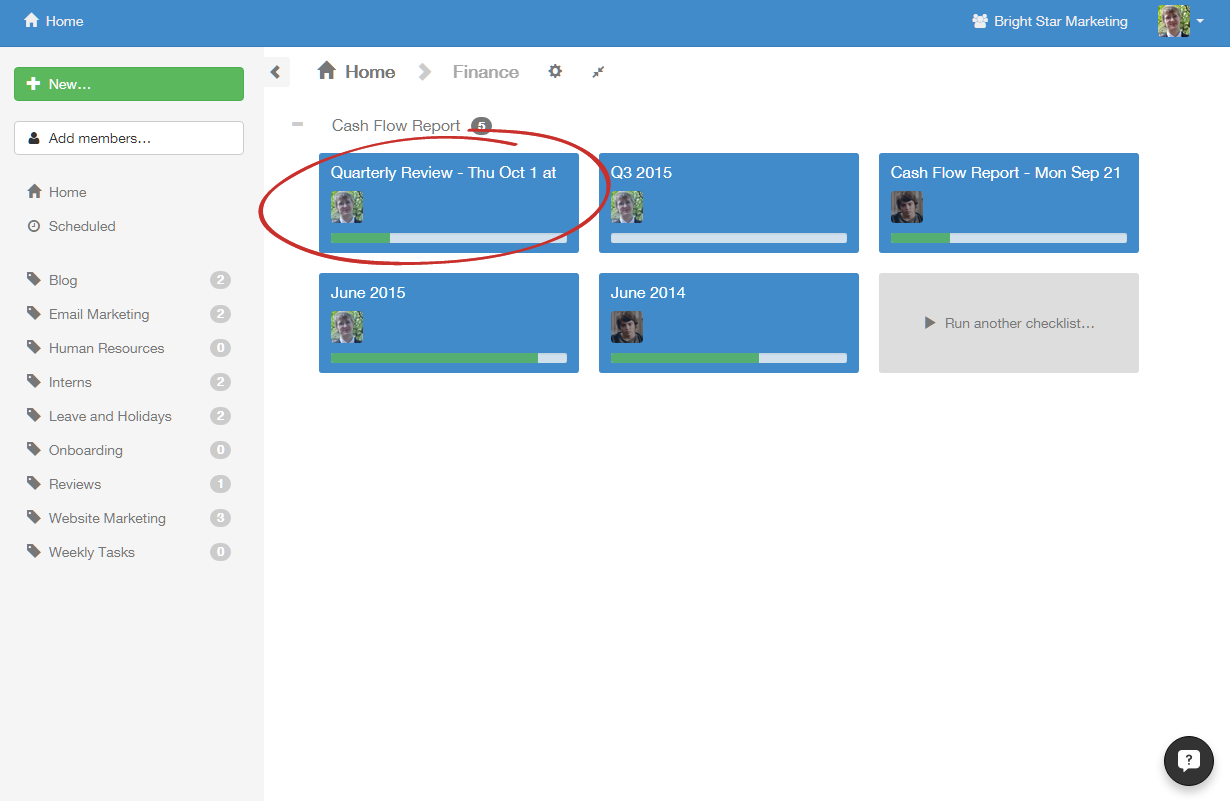Click the settings gear icon beside Finance
Image resolution: width=1230 pixels, height=801 pixels.
click(555, 72)
